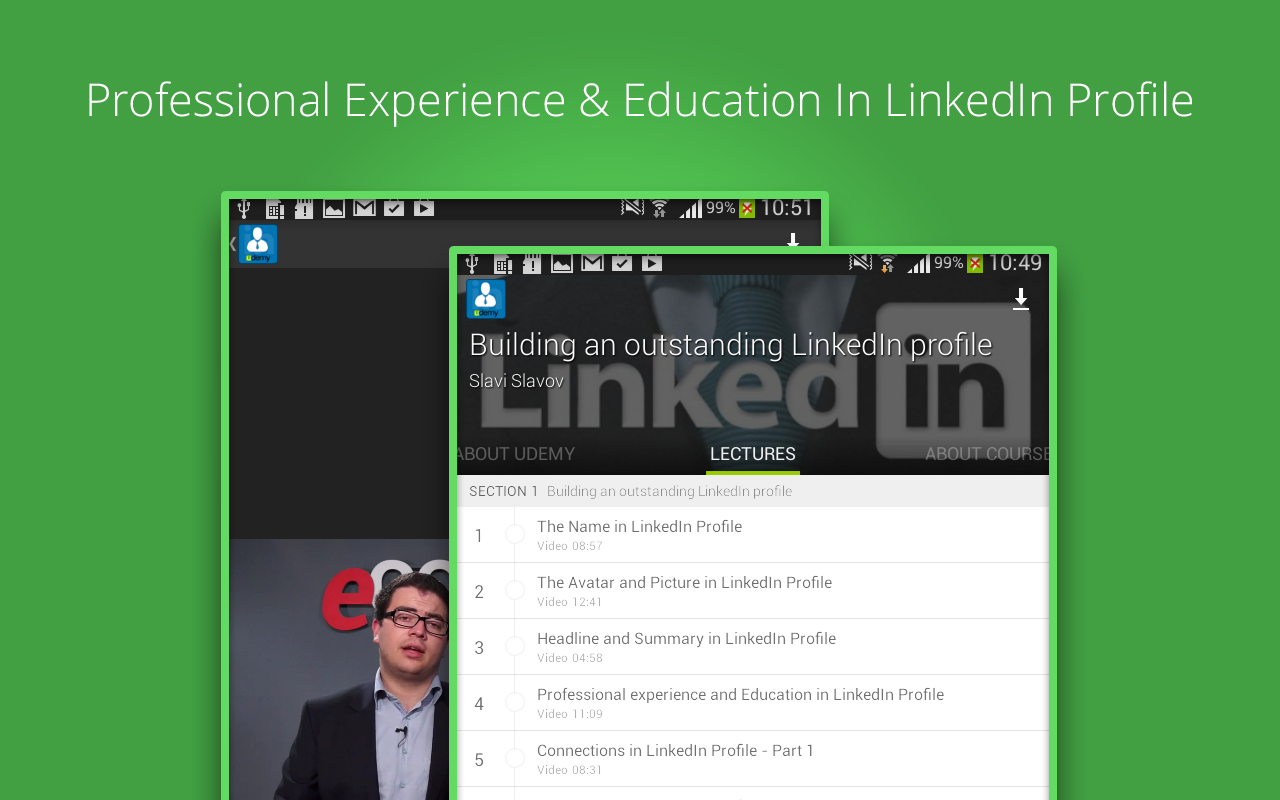Switch to the ABOUT COURSE tab
The height and width of the screenshot is (800, 1280).
pyautogui.click(x=986, y=454)
